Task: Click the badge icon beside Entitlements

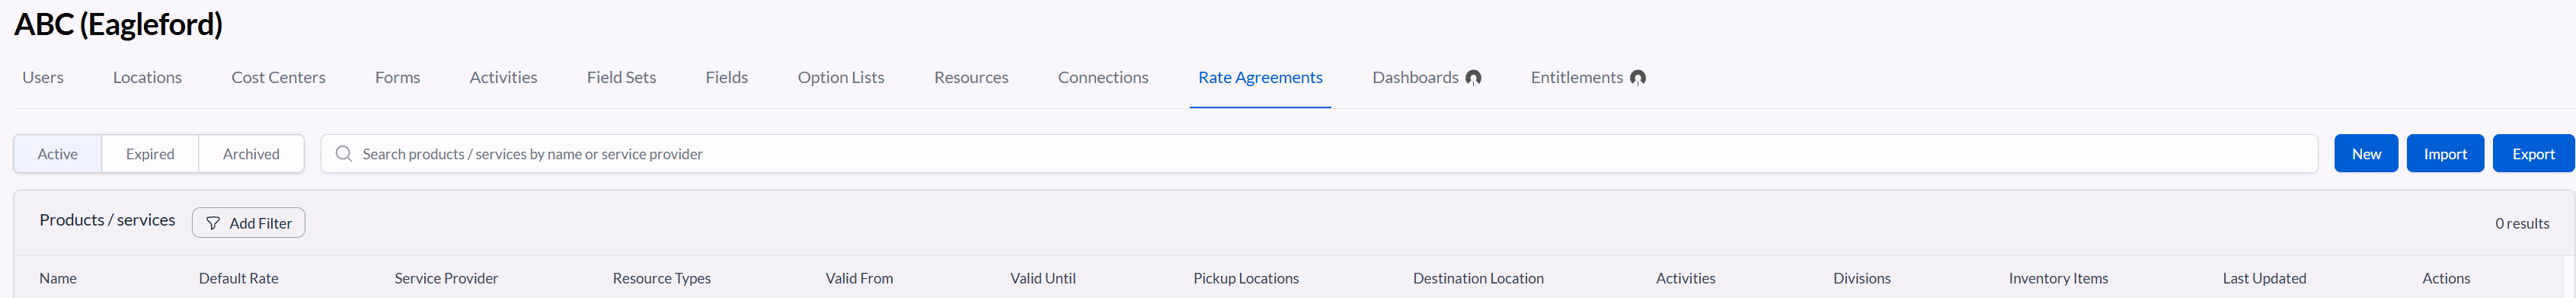Action: 1637,78
